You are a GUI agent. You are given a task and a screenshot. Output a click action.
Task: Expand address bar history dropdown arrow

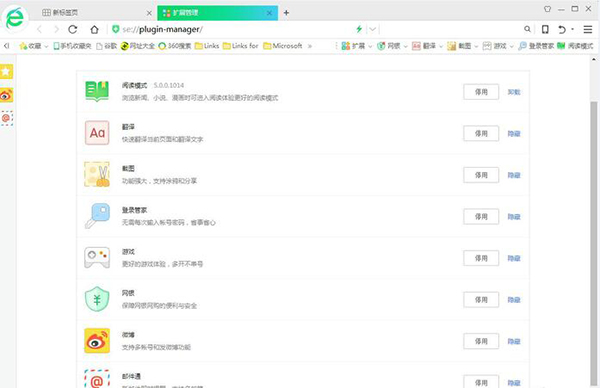(x=373, y=29)
